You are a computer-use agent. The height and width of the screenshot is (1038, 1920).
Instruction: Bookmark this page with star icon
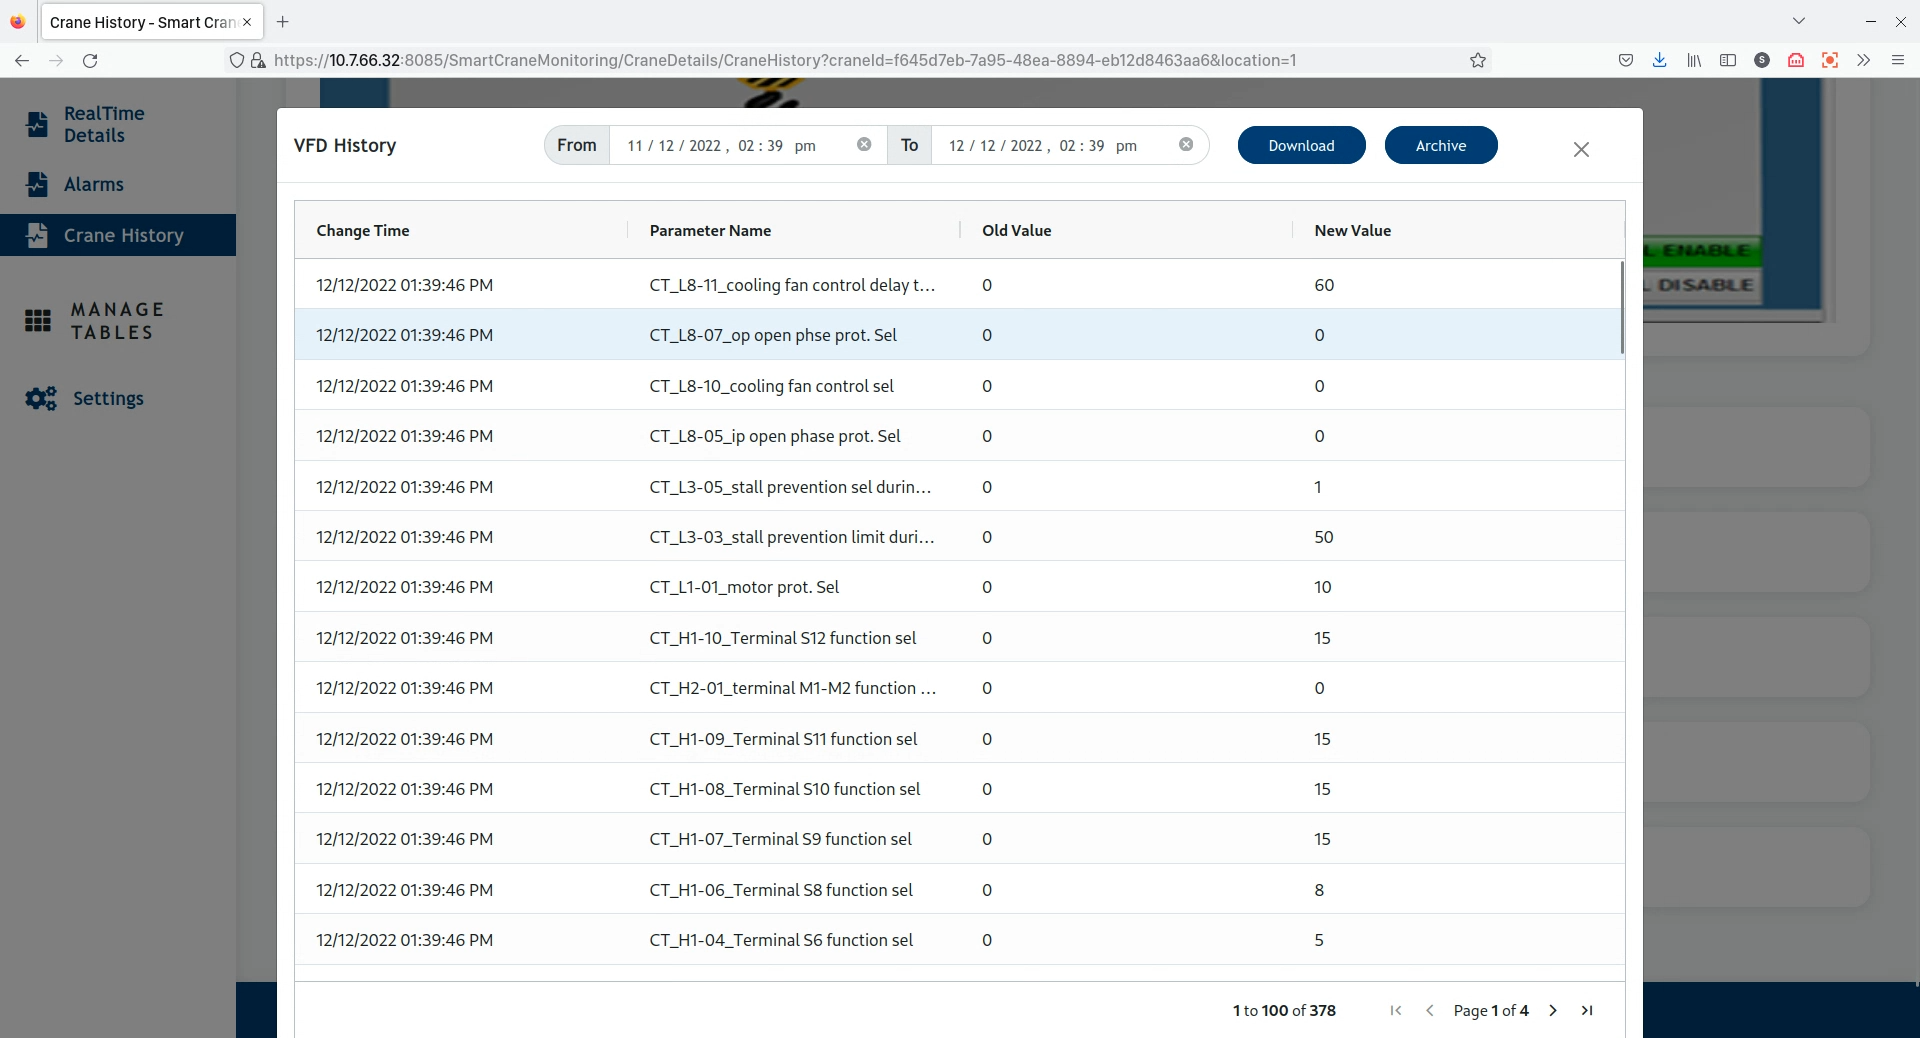[x=1478, y=60]
